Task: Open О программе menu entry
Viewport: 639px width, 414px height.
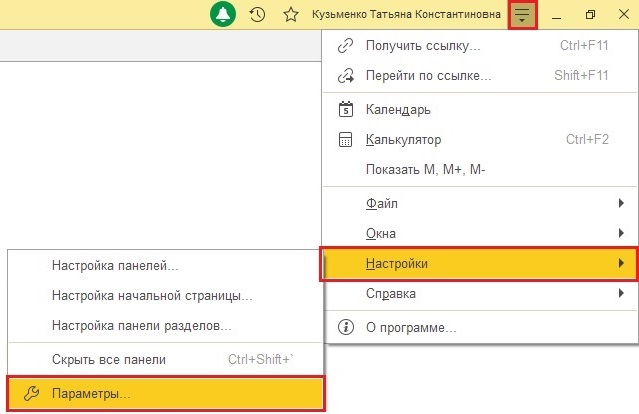Action: [480, 327]
